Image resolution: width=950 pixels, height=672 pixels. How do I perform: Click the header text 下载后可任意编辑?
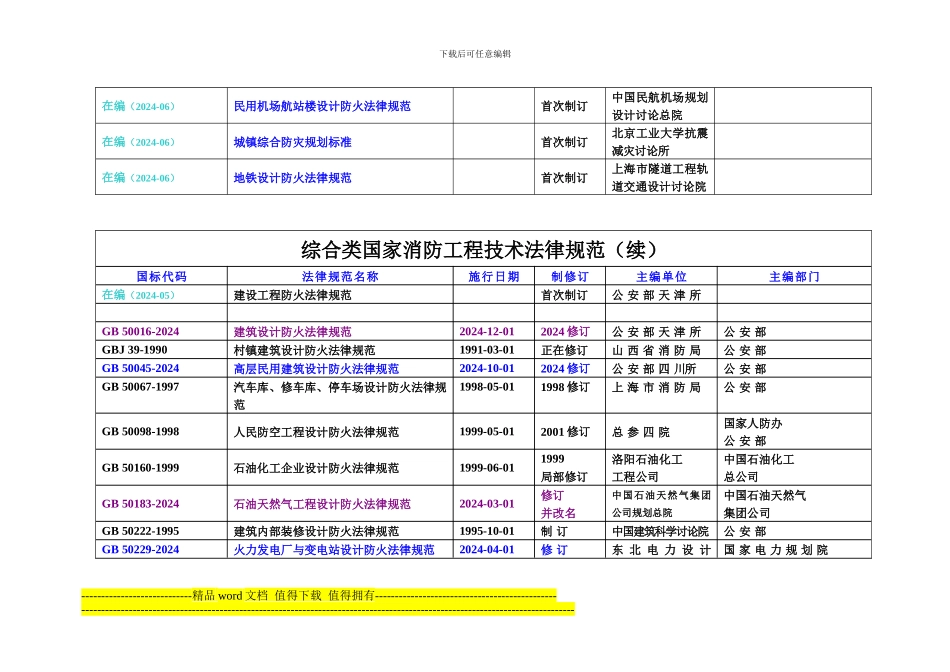[475, 54]
